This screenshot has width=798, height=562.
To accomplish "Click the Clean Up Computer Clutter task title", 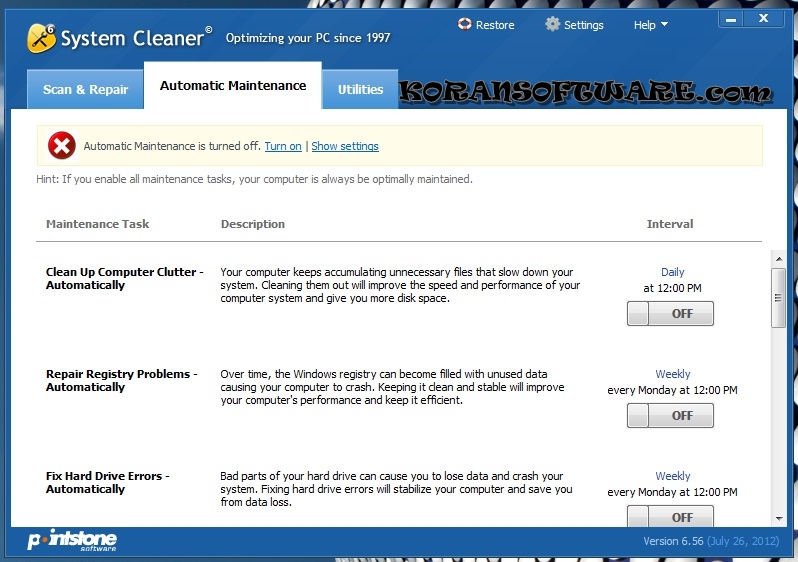I will click(x=124, y=278).
